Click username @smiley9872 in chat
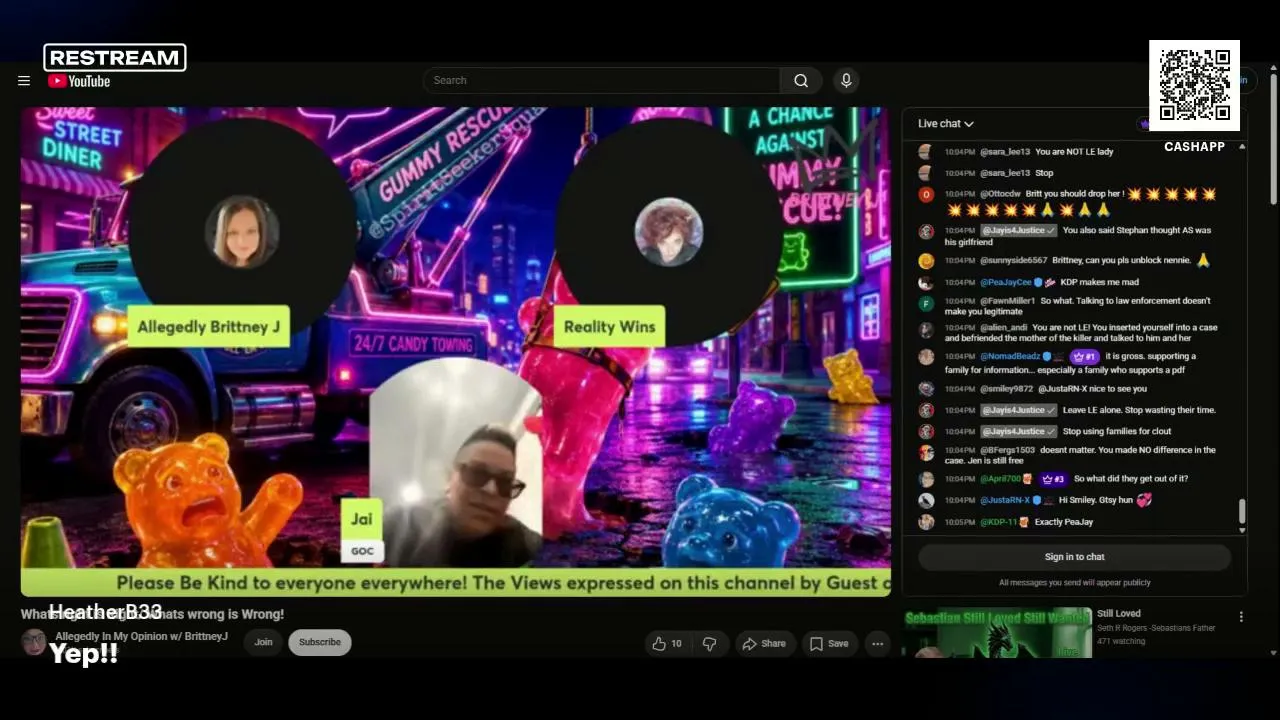1280x720 pixels. [x=1006, y=389]
